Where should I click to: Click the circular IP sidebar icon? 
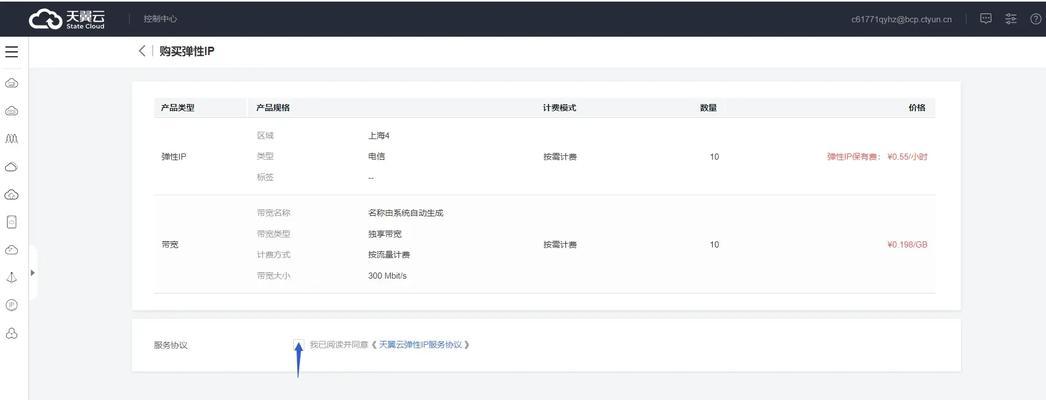11,305
